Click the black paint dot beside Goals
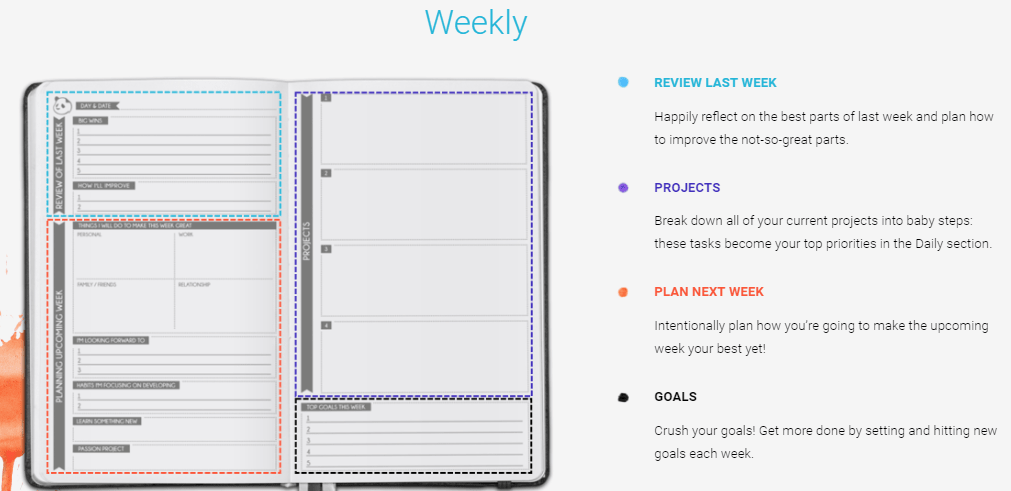Screen dimensions: 1011x491 point(623,398)
